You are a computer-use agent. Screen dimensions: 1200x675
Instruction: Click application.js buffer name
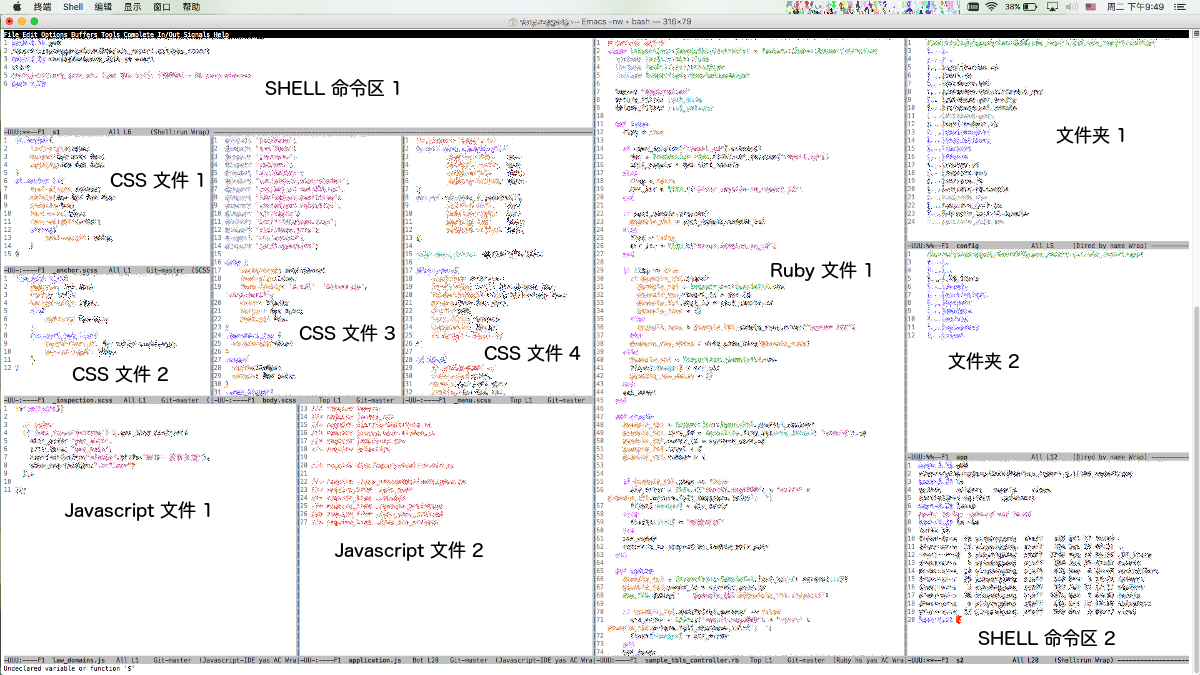pyautogui.click(x=376, y=660)
